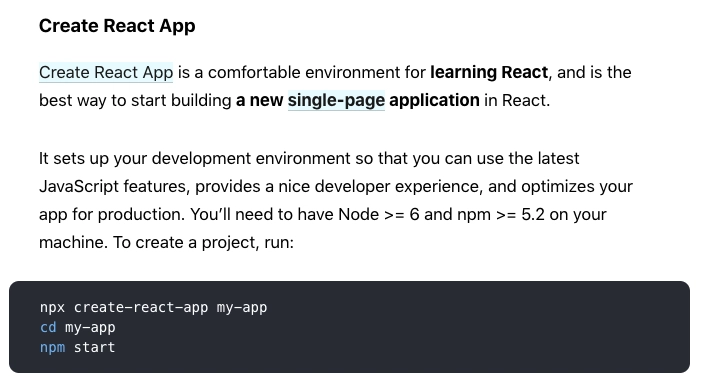Screen dimensions: 701x390
Task: Follow the single-page glossary link
Action: tap(336, 100)
